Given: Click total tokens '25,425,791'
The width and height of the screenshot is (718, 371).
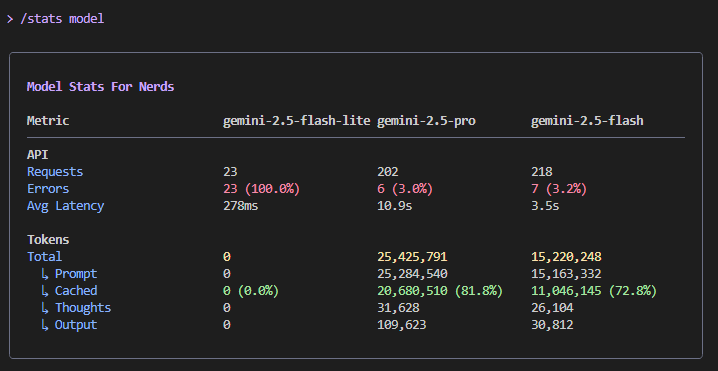Looking at the screenshot, I should click(x=412, y=256).
